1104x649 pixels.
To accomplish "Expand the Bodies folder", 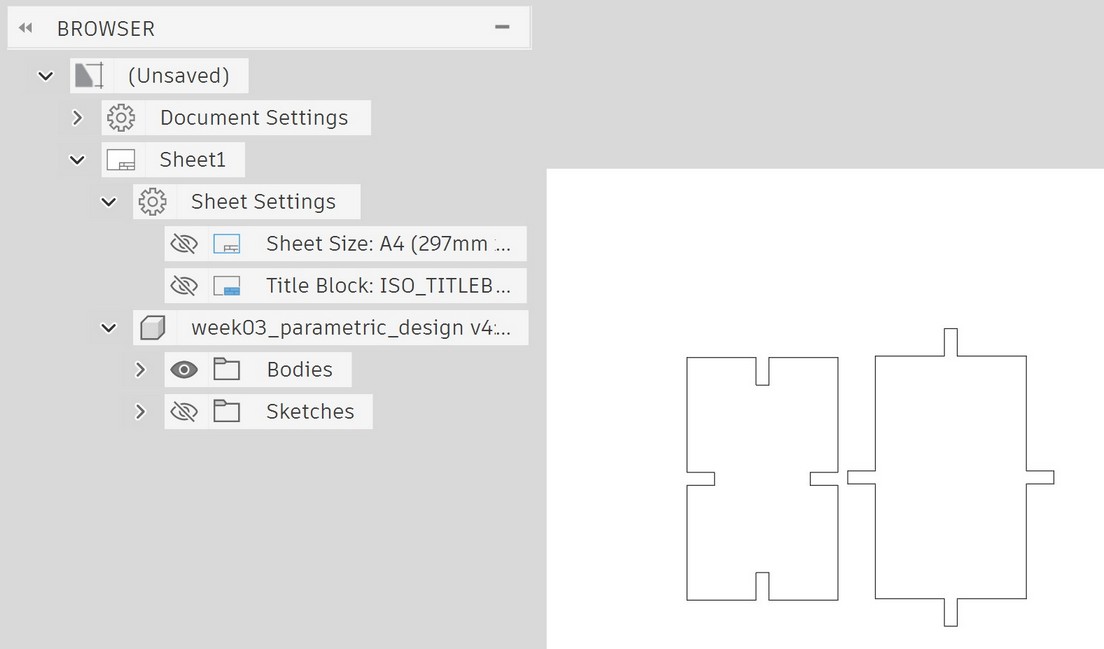I will pyautogui.click(x=141, y=370).
